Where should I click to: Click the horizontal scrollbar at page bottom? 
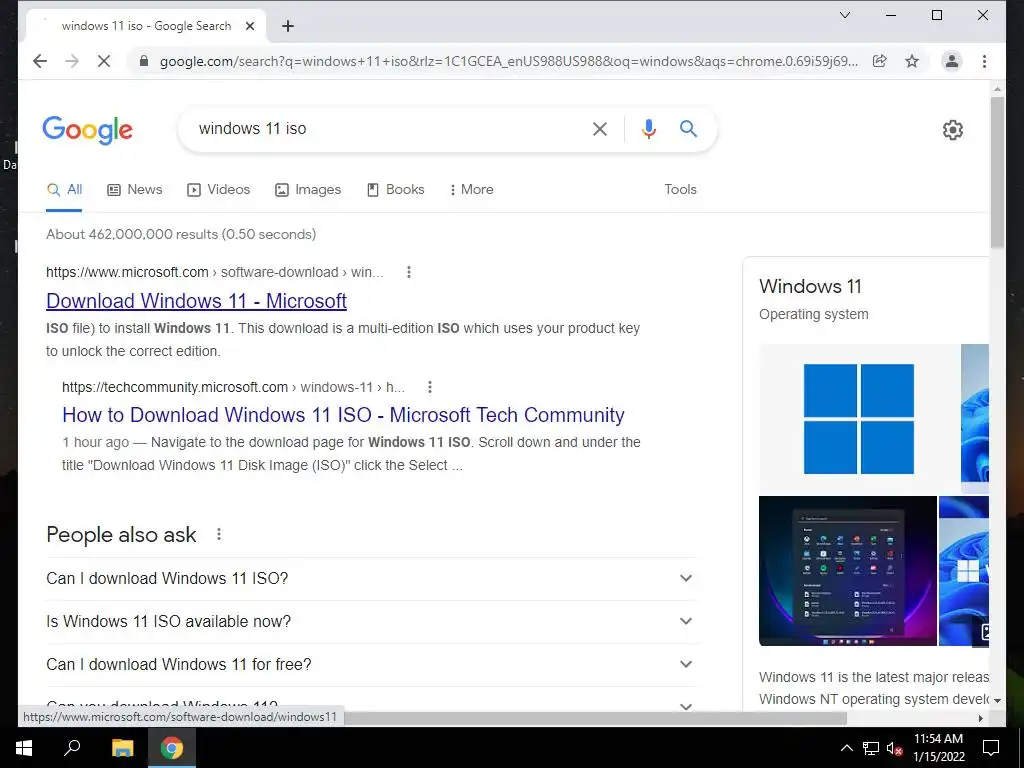[x=596, y=718]
